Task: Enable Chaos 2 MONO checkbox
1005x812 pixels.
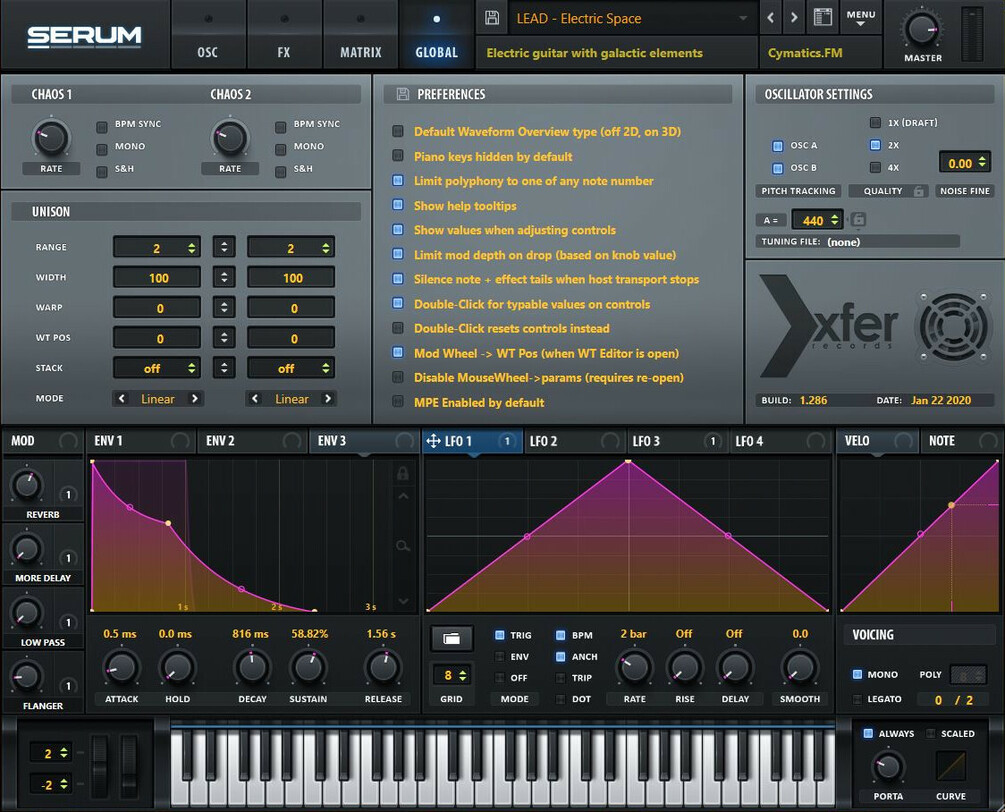Action: click(x=280, y=149)
